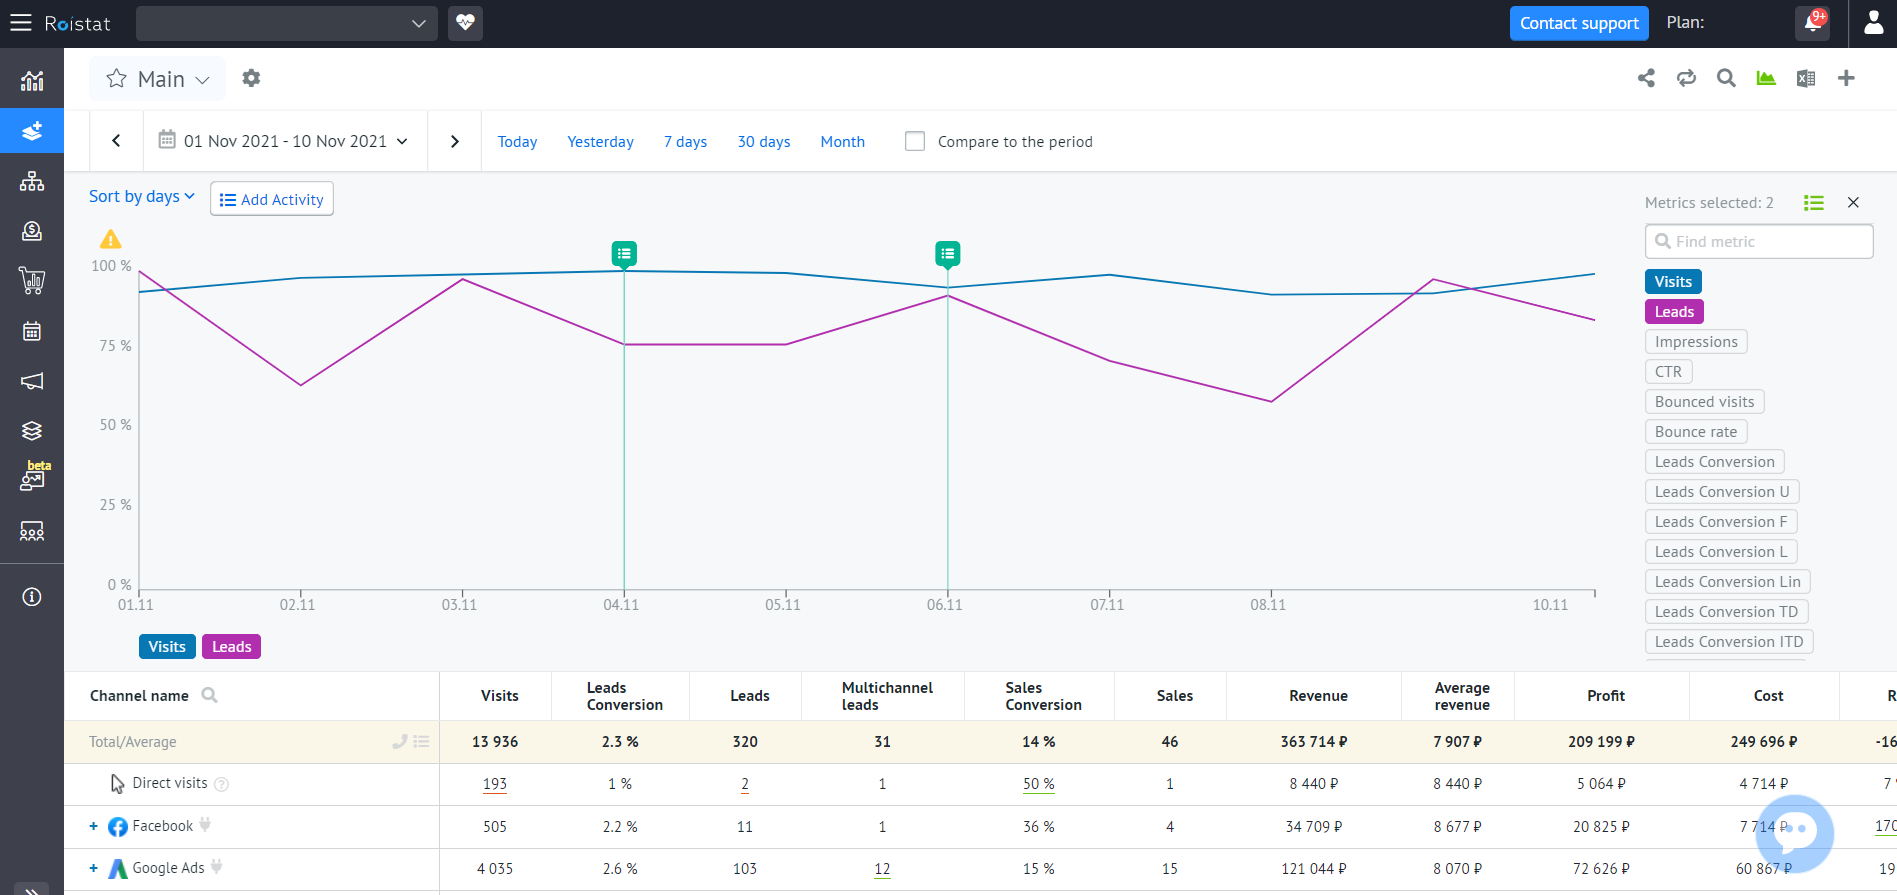Open the notifications bell
1897x895 pixels.
1813,23
